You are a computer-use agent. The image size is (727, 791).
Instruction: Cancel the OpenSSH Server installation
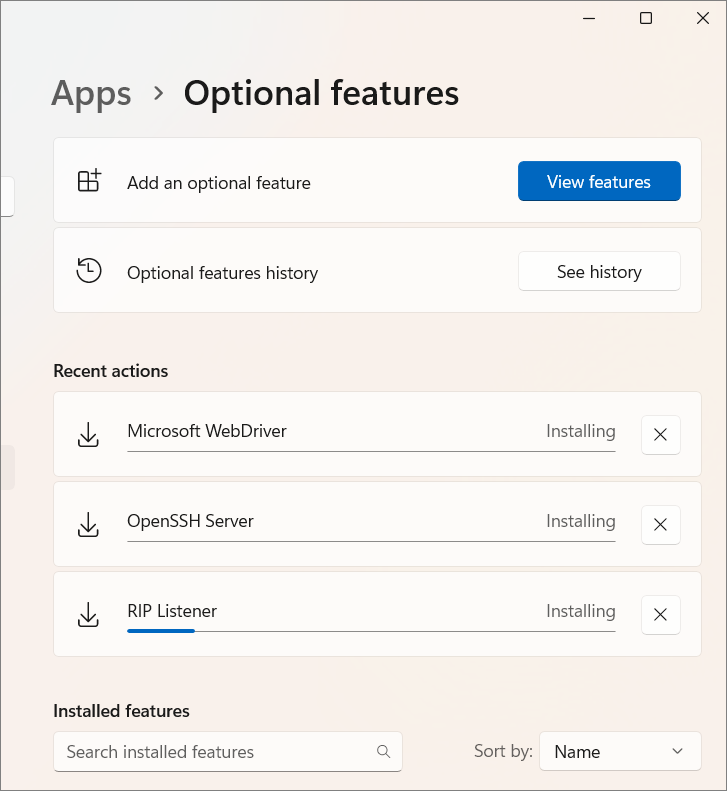(660, 525)
